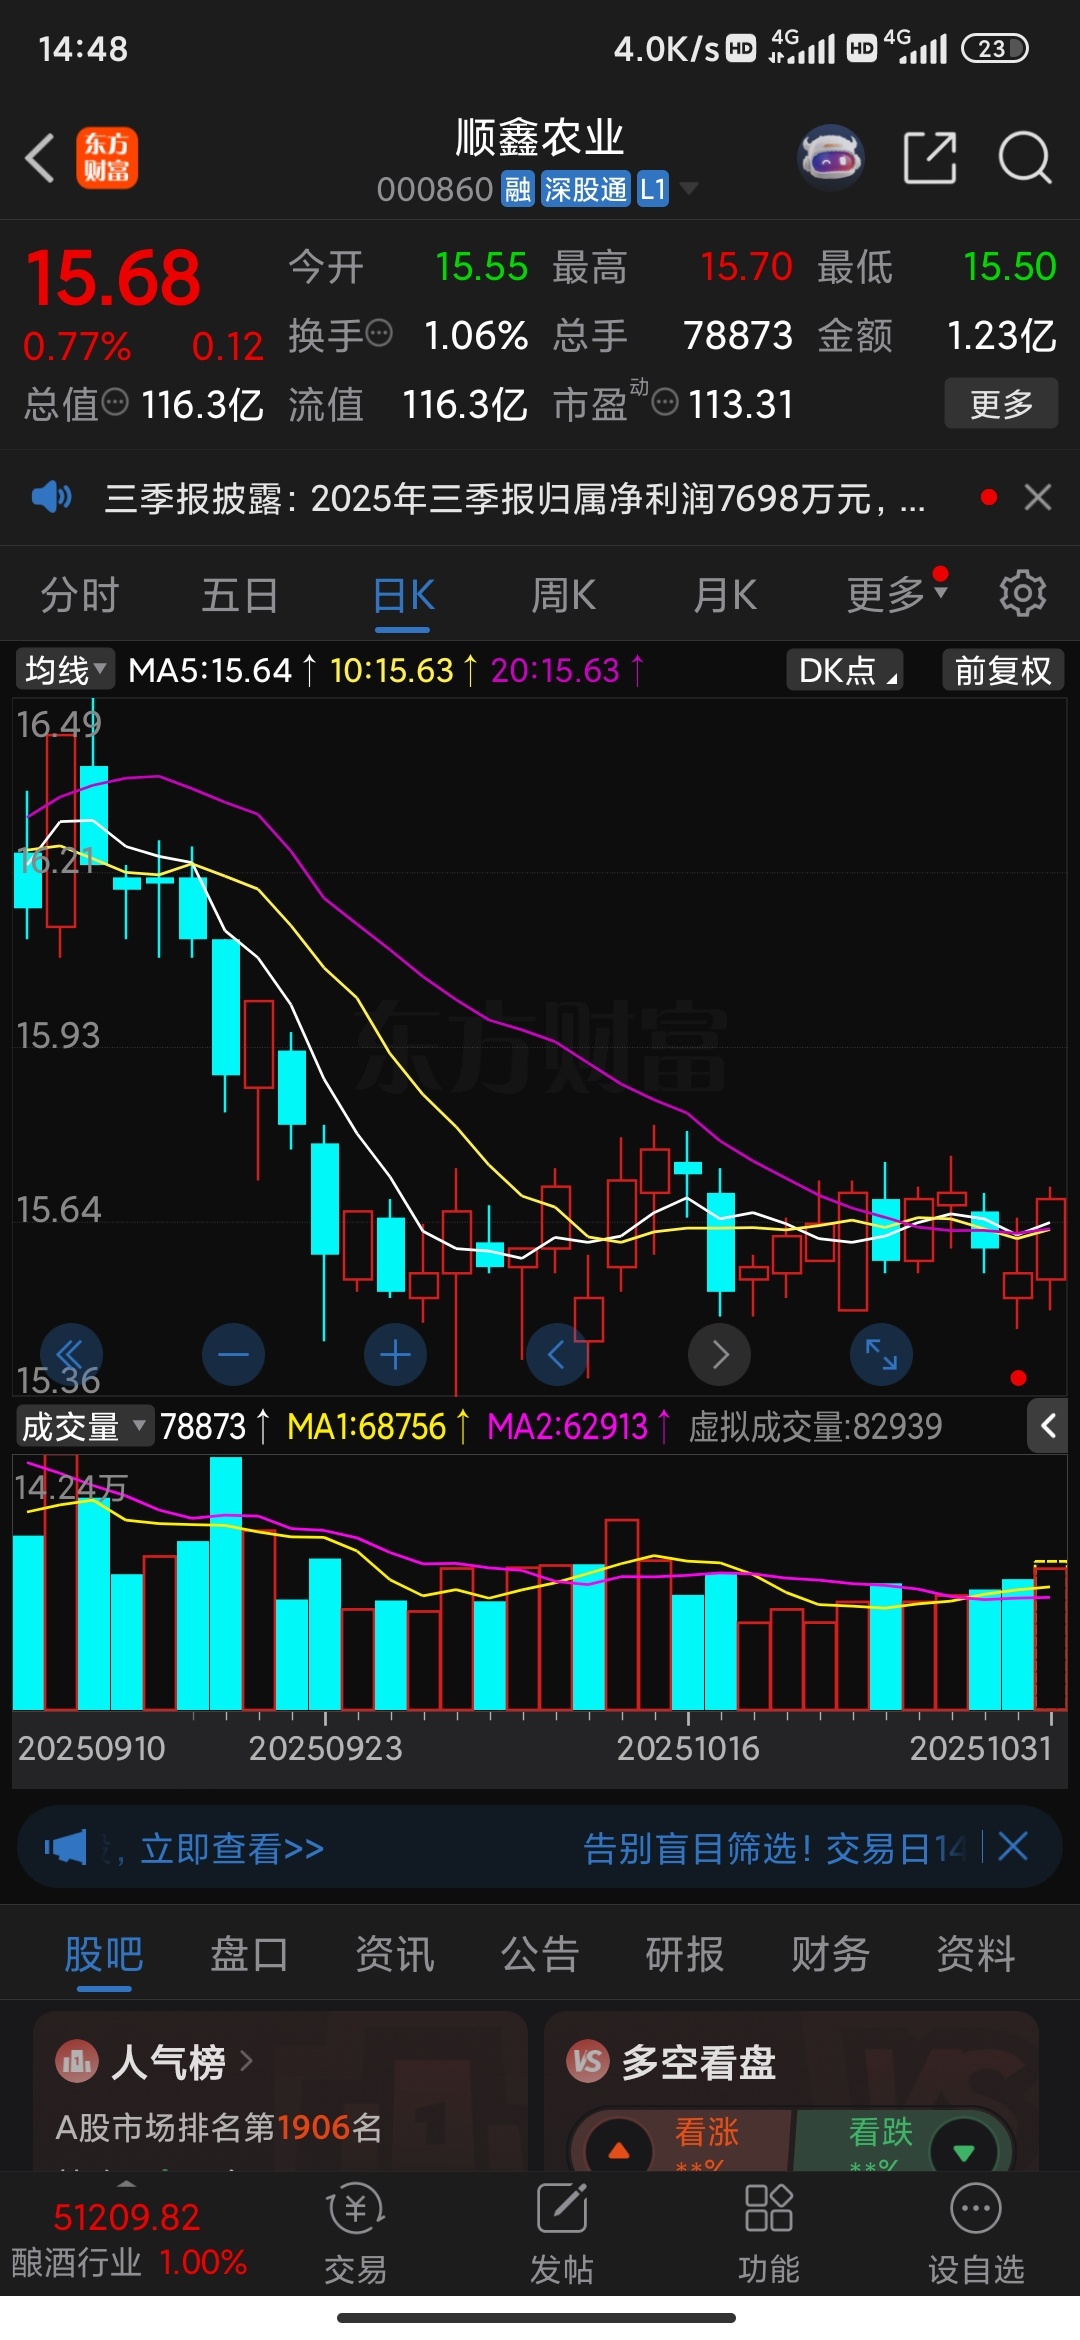Screen dimensions: 1080x2340
Task: Open the 研报 tab
Action: coord(685,1954)
